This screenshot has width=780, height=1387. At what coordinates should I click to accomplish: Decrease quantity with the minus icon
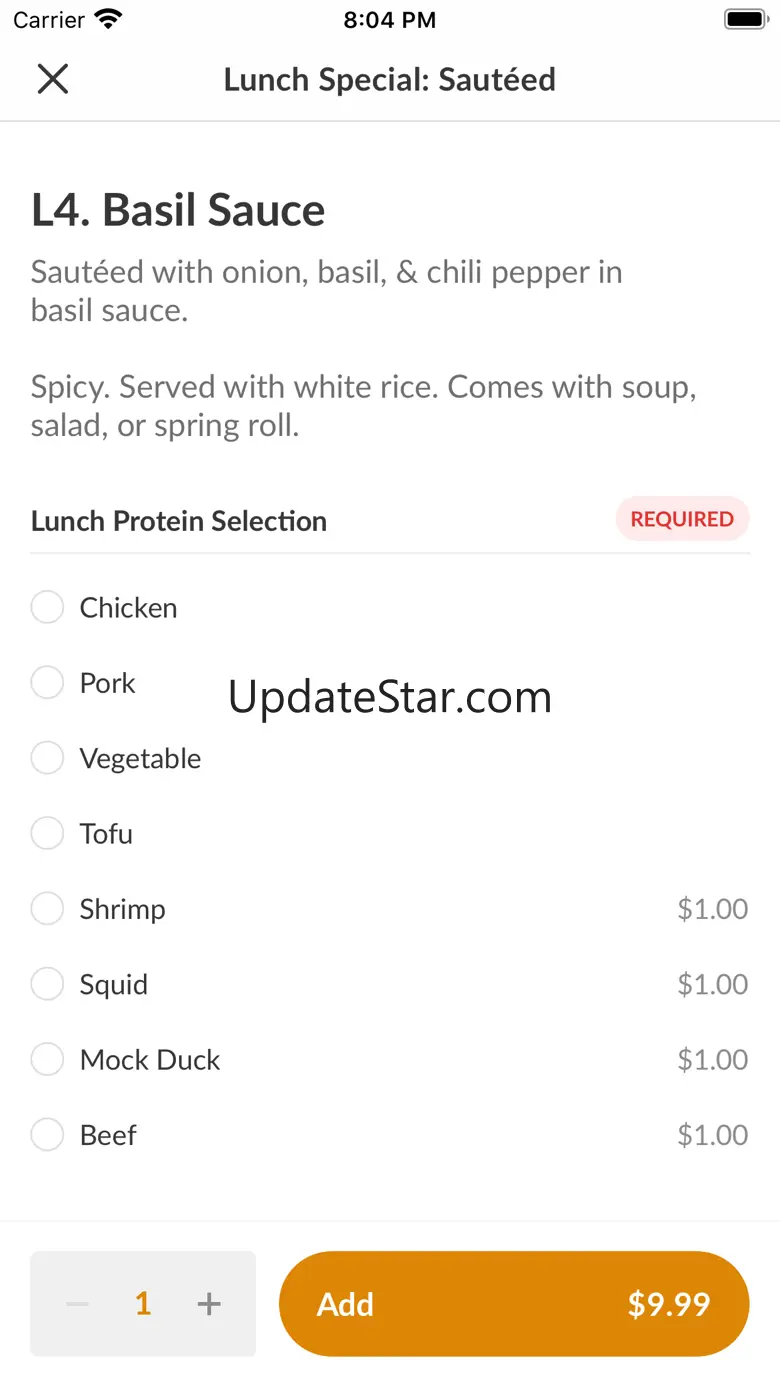click(x=77, y=1304)
